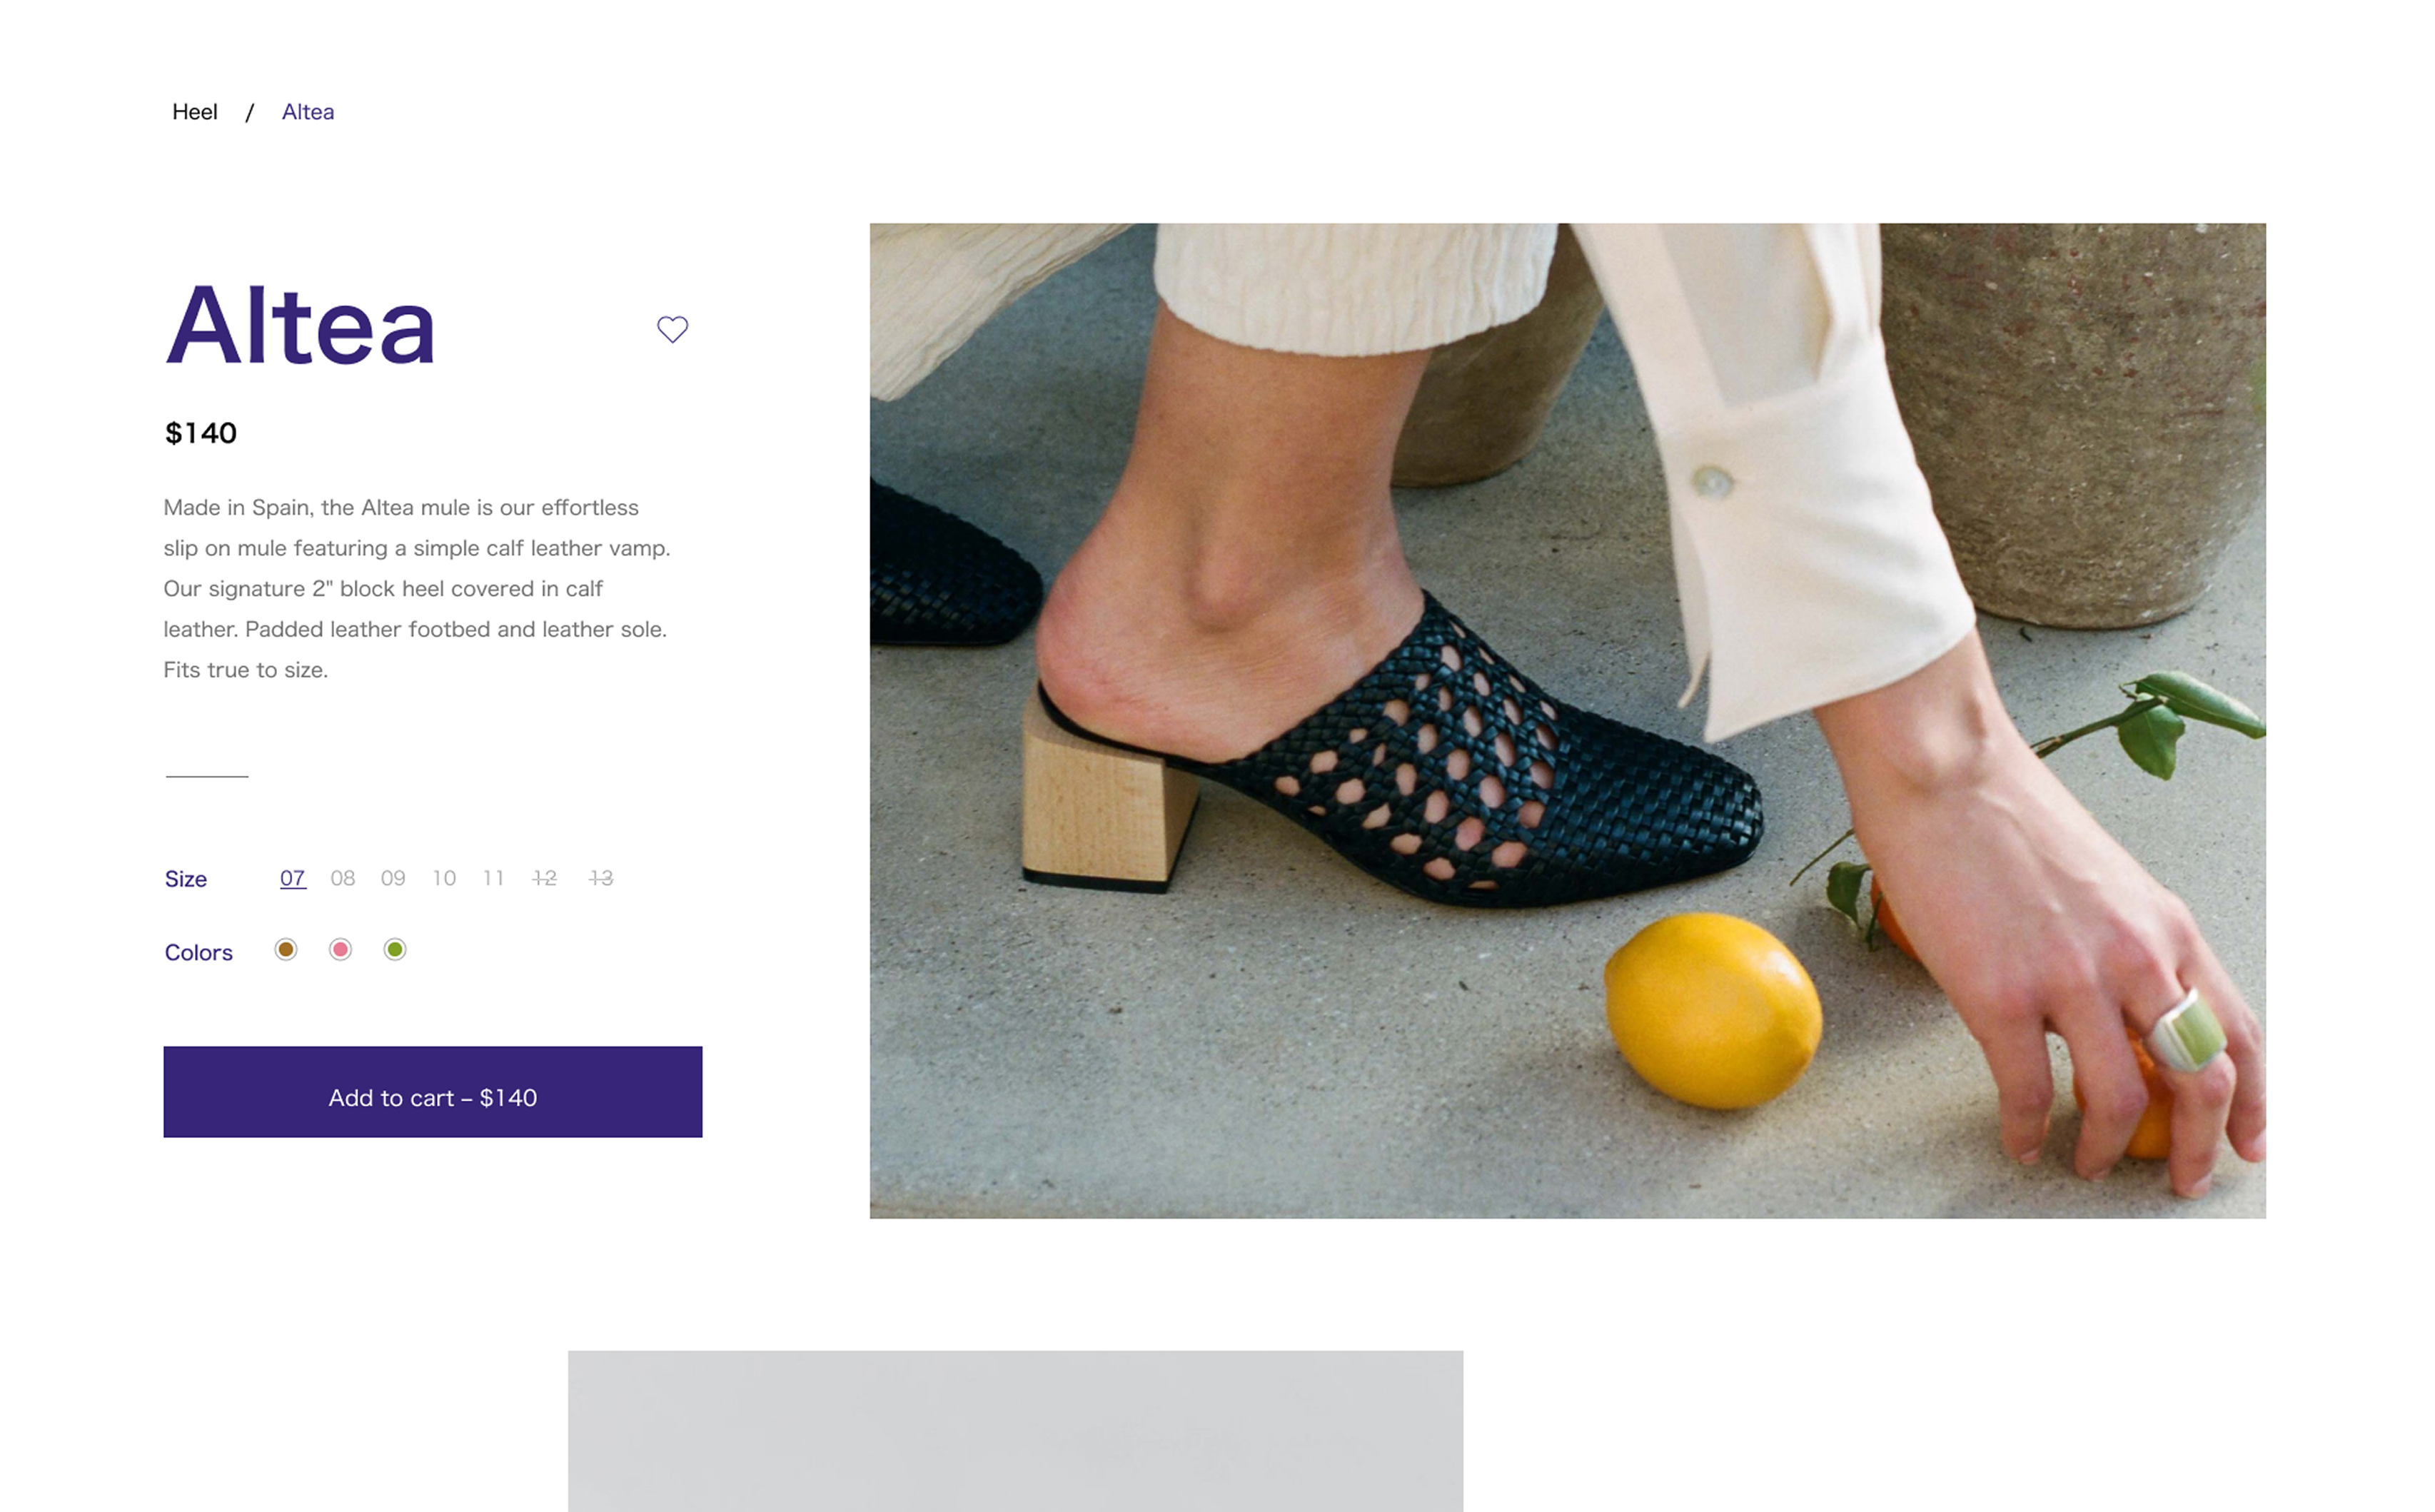Click the $140 price text
Viewport: 2435px width, 1512px height.
pos(201,433)
